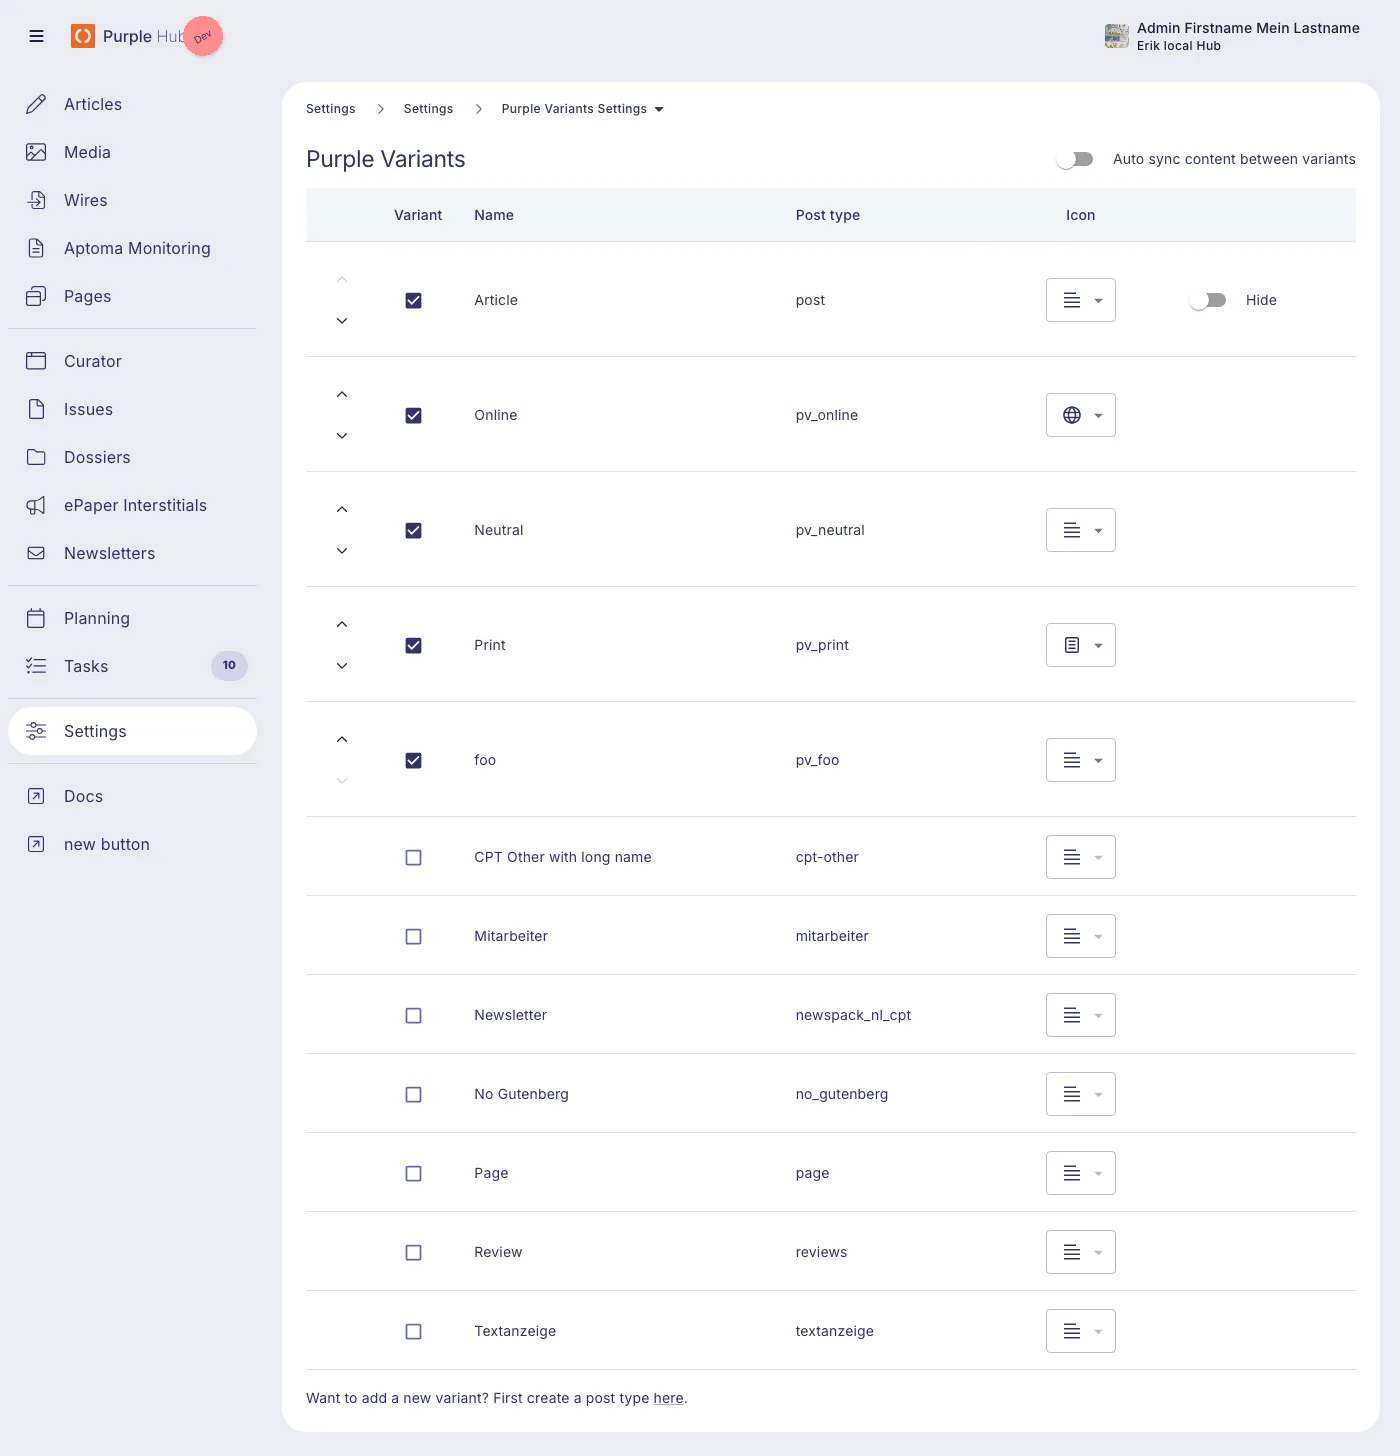Screen dimensions: 1400x1456
Task: Open the globe icon dropdown for Online
Action: click(x=1081, y=415)
